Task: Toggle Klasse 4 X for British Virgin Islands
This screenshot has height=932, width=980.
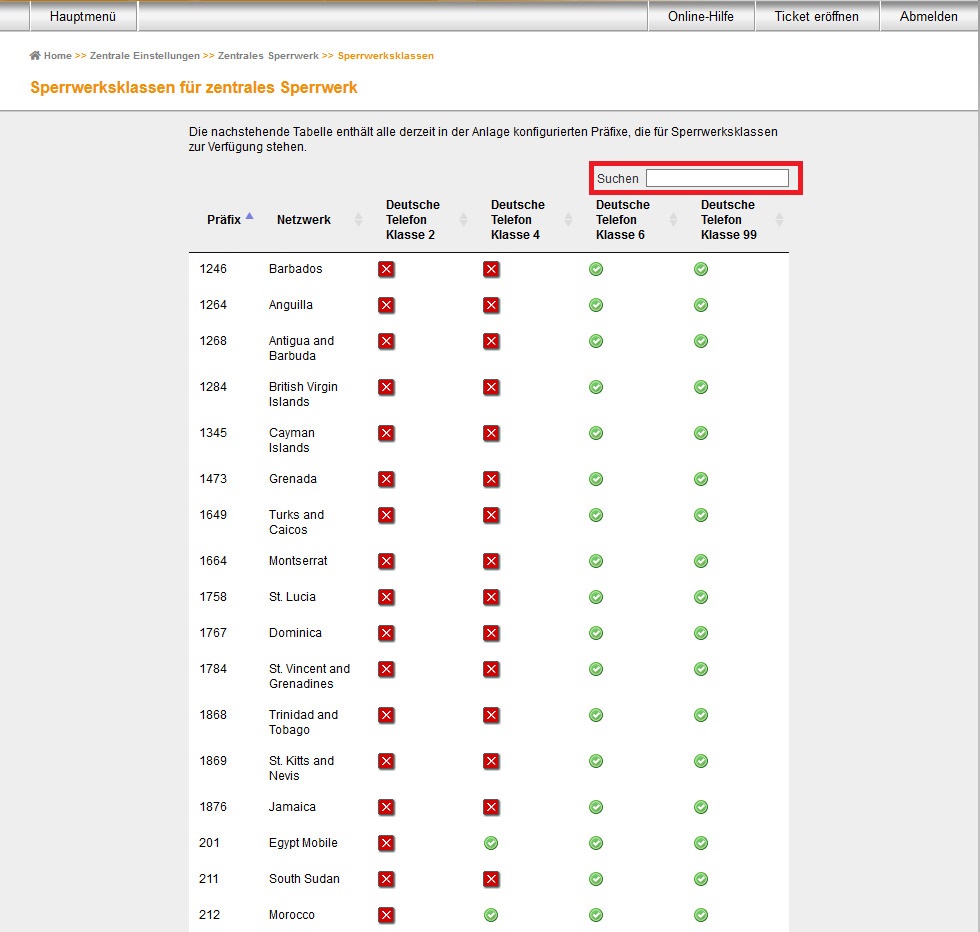Action: click(x=491, y=388)
